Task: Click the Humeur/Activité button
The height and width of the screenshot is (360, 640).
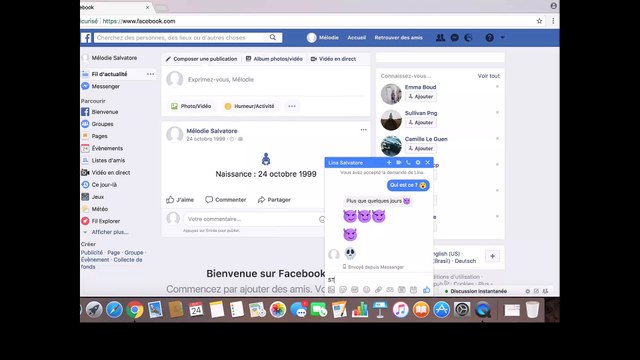Action: (x=249, y=106)
